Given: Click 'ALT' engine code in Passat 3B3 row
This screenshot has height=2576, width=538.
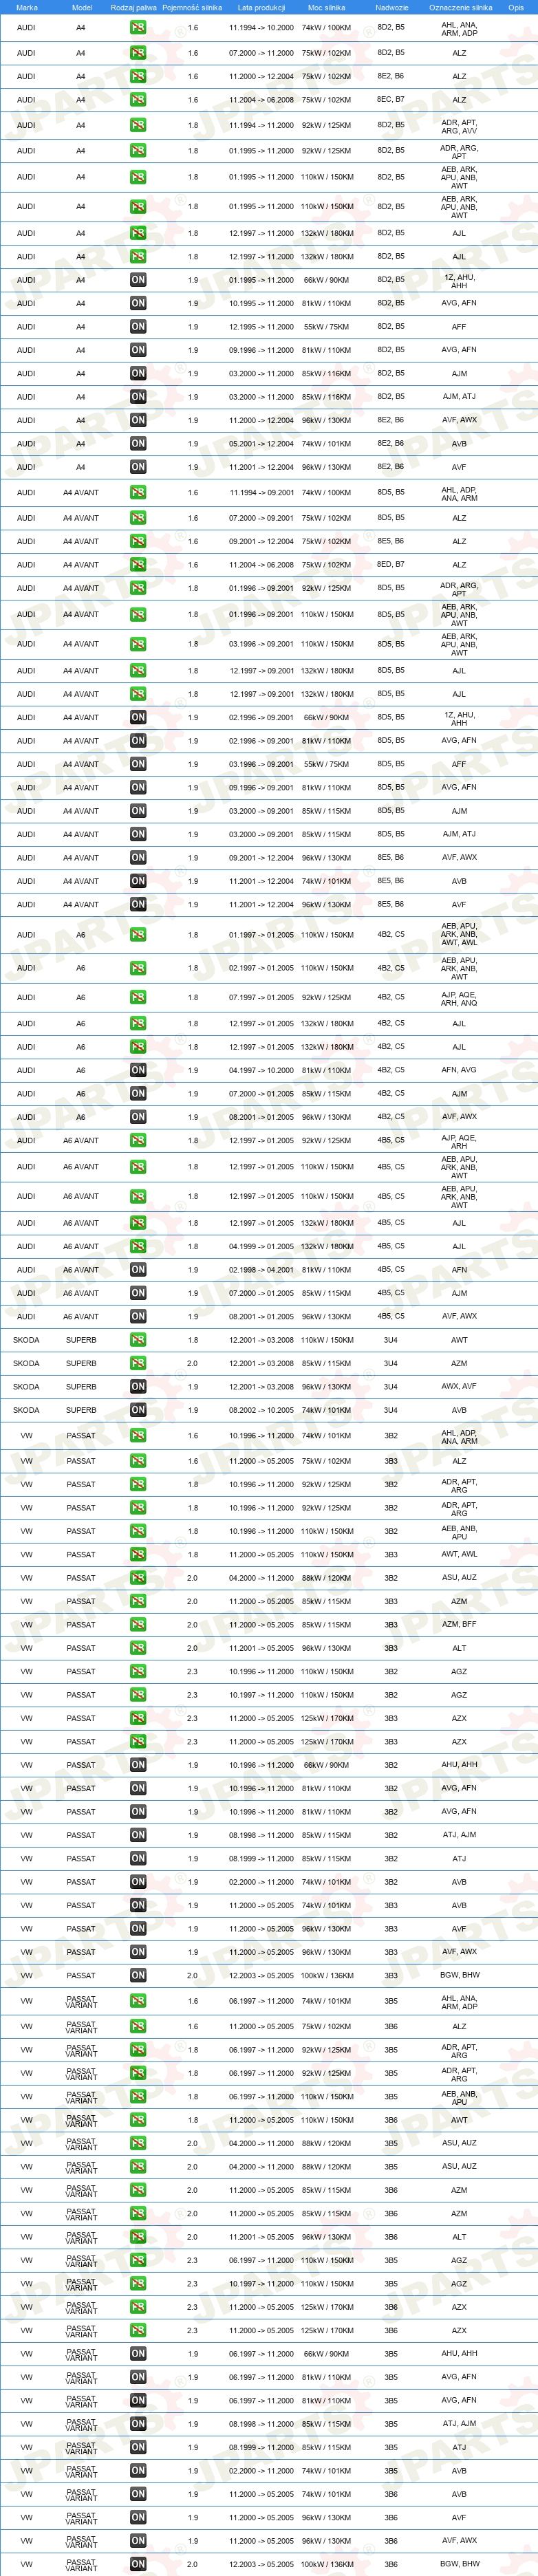Looking at the screenshot, I should coord(459,1648).
